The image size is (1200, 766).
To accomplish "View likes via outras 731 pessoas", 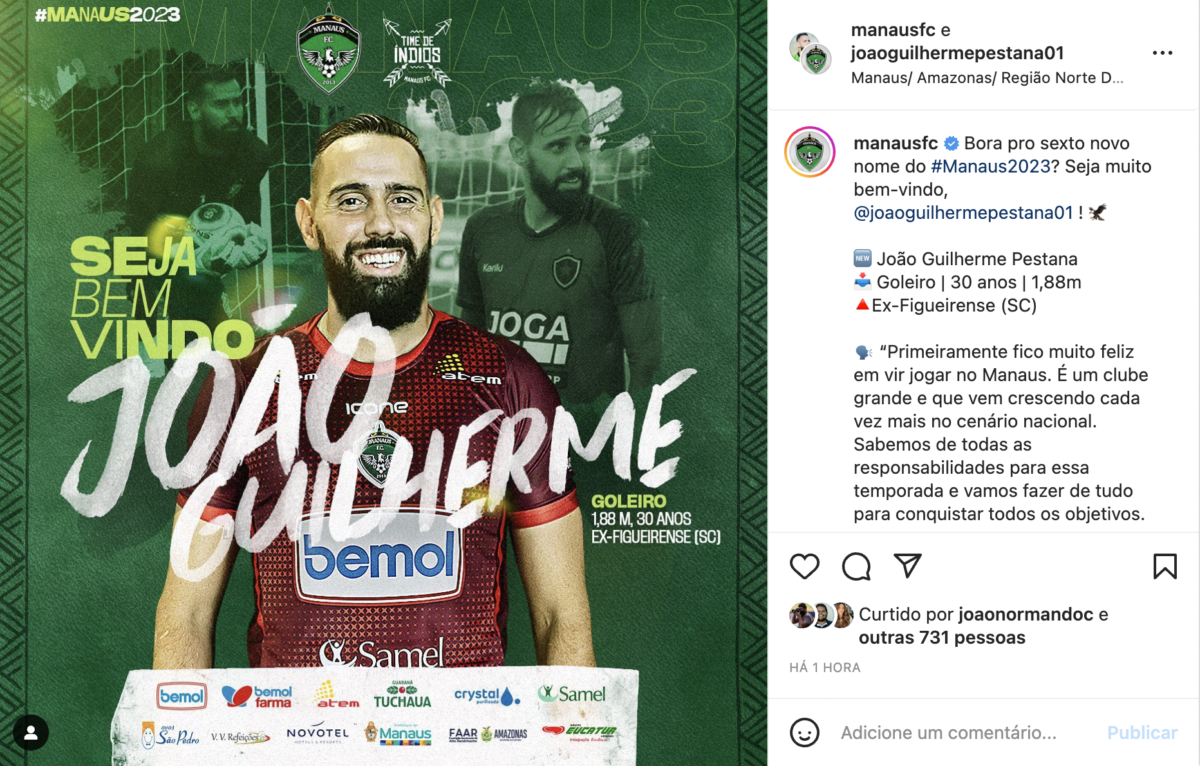I will click(942, 637).
